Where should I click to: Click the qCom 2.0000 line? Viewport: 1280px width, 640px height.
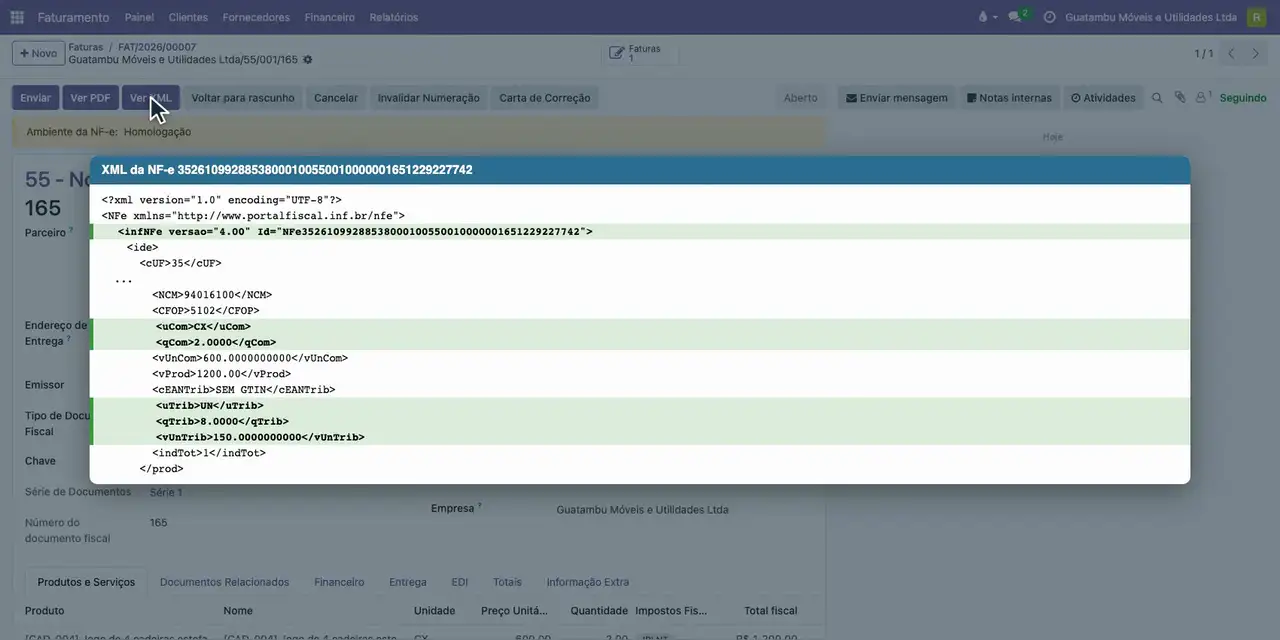640,343
